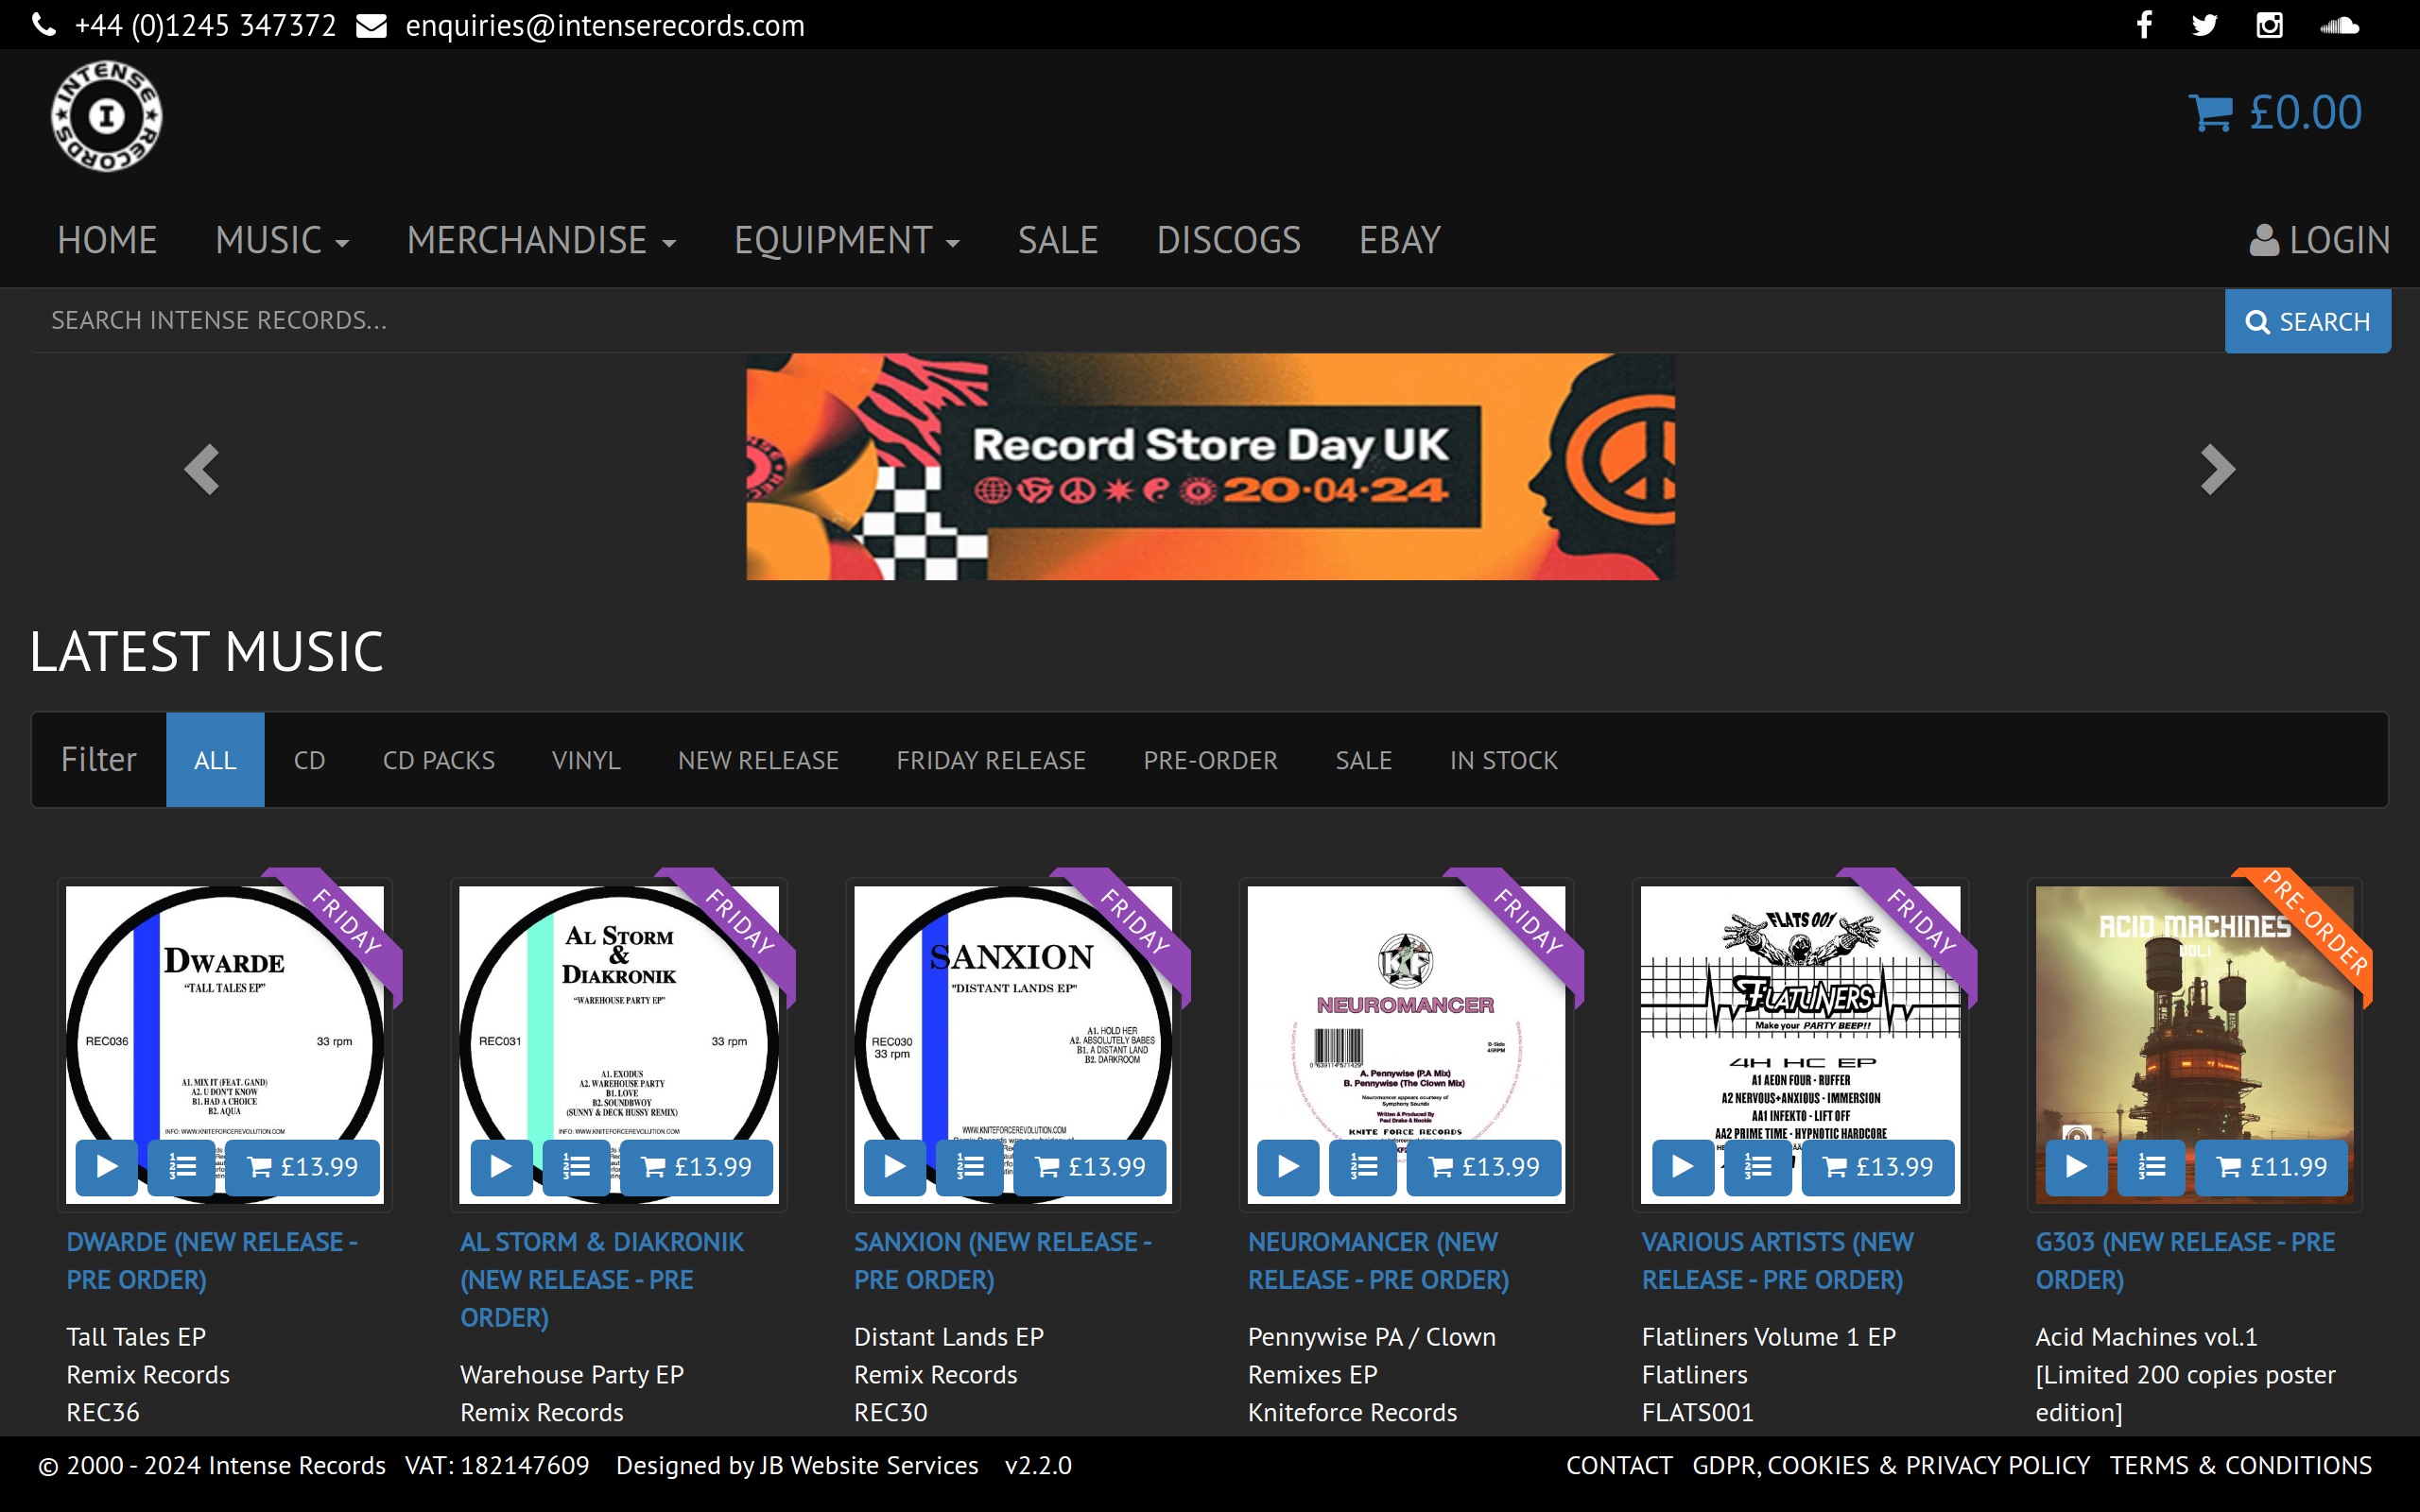
Task: Play the Flatliners Volume 1 EP preview
Action: click(1682, 1167)
